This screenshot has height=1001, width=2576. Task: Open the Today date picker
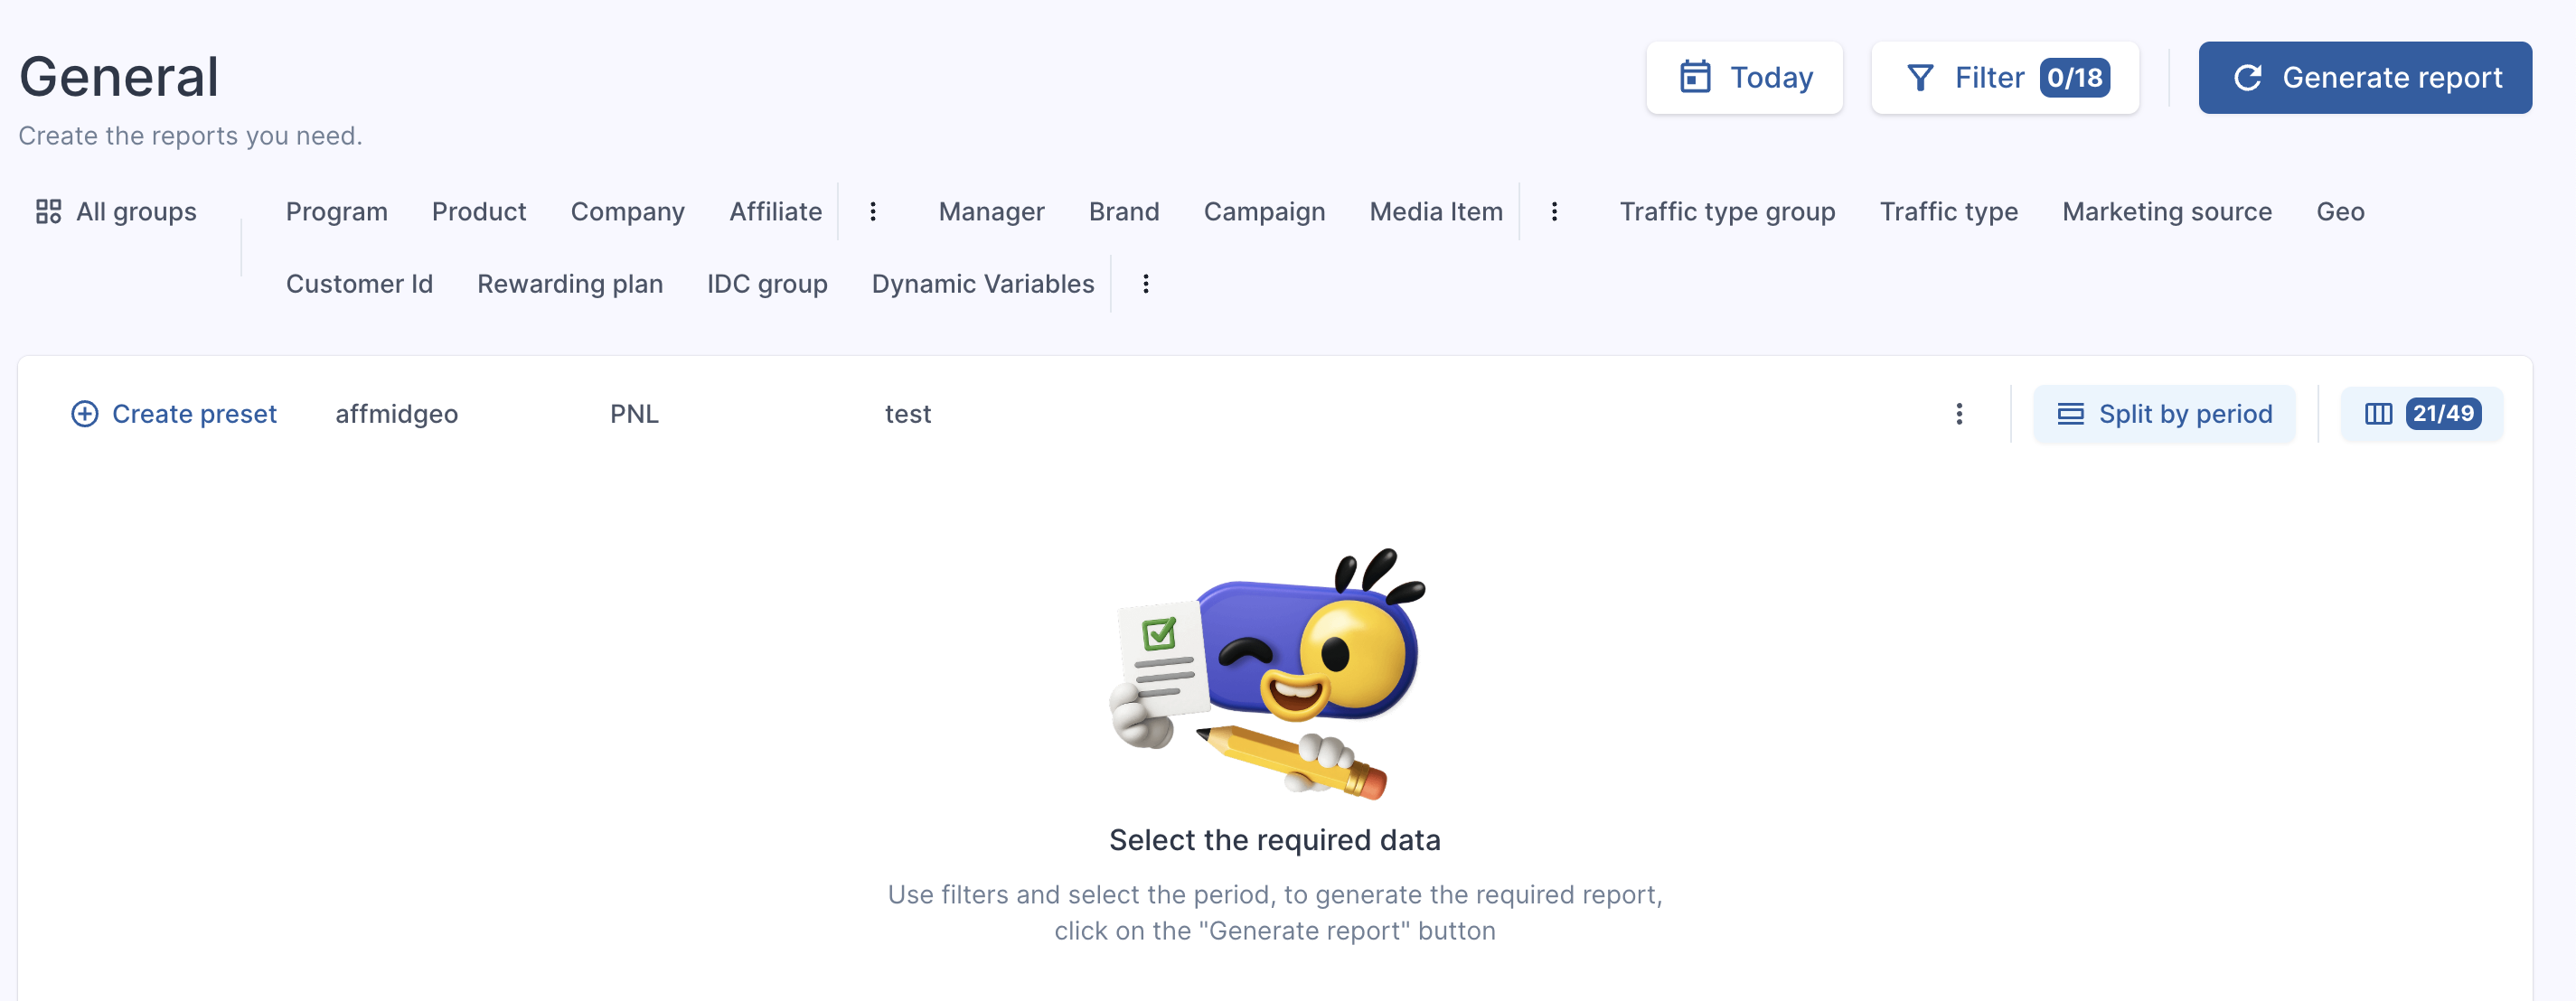[1744, 77]
